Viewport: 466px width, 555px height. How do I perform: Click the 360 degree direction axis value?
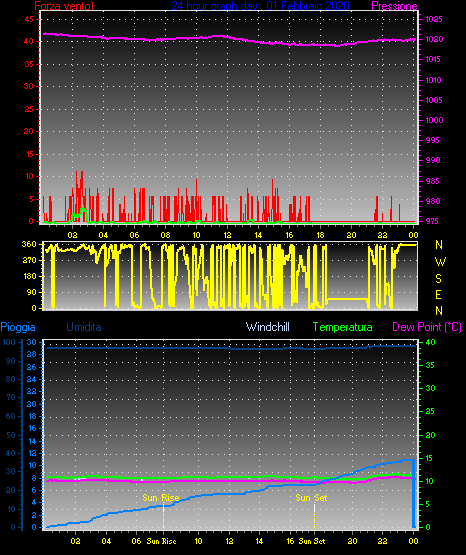click(29, 244)
